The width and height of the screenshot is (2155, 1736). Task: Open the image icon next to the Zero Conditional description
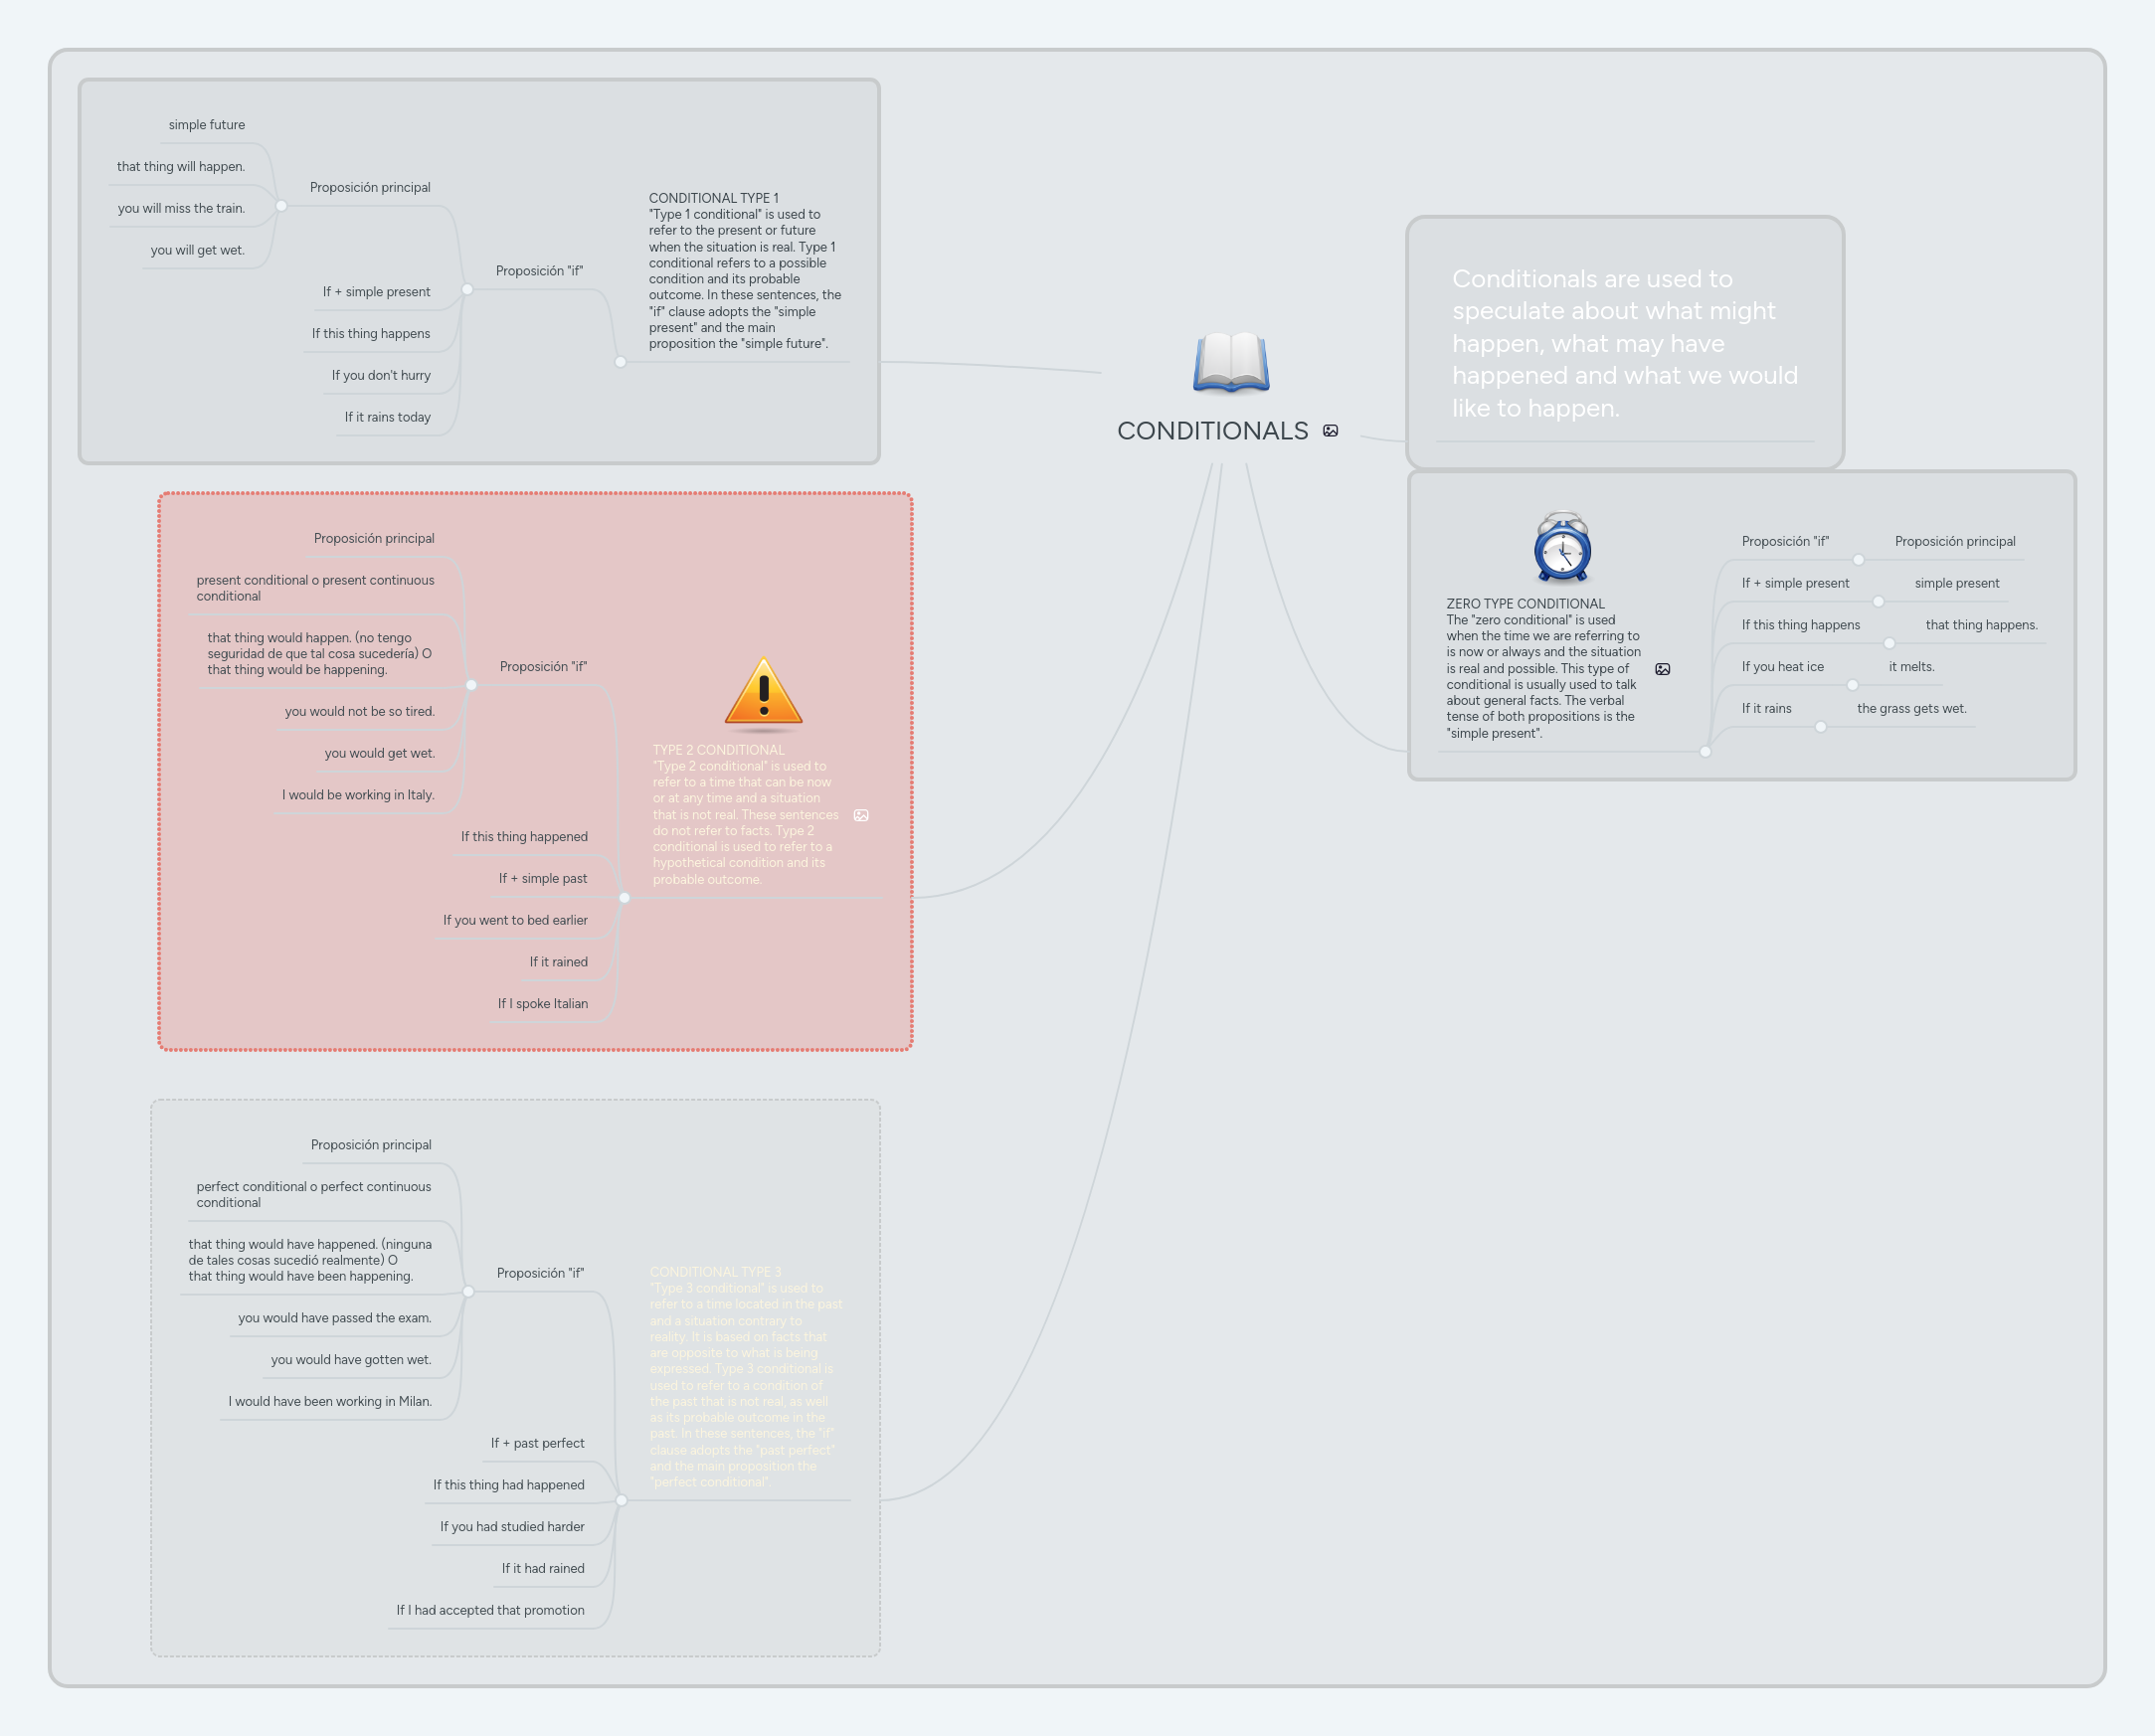[1663, 669]
